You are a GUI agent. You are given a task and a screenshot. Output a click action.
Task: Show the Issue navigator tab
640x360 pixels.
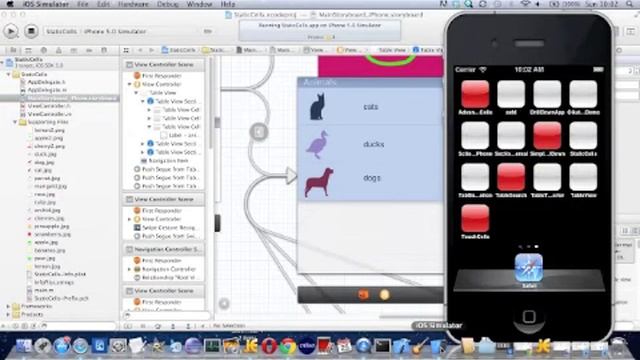(x=59, y=50)
